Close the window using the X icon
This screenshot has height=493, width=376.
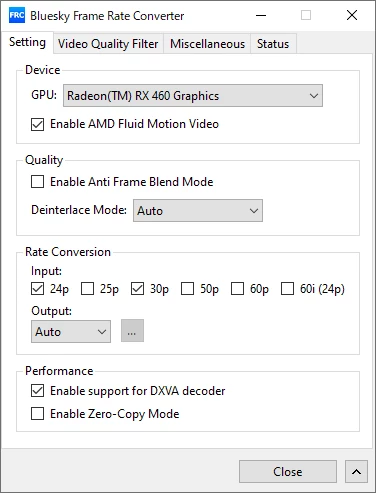click(x=352, y=15)
